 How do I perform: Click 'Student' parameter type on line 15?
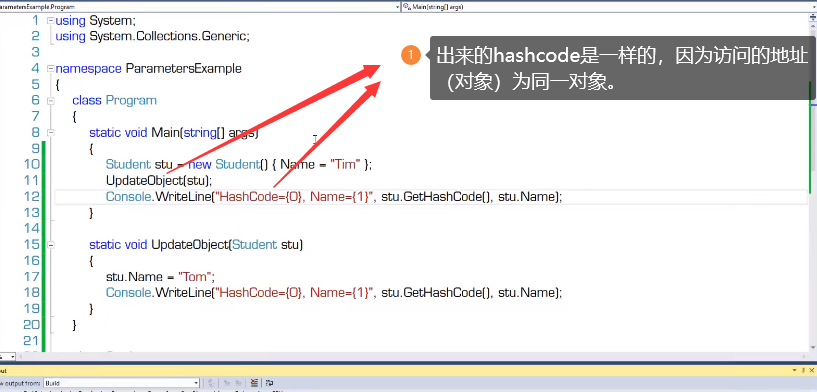pos(254,244)
